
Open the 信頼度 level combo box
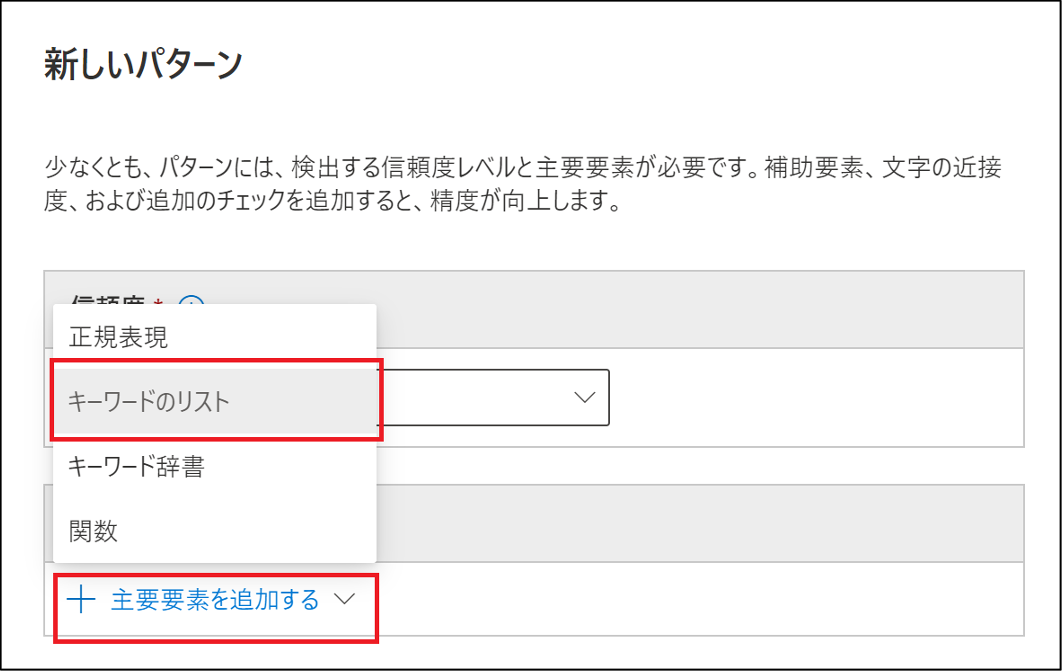[x=494, y=398]
